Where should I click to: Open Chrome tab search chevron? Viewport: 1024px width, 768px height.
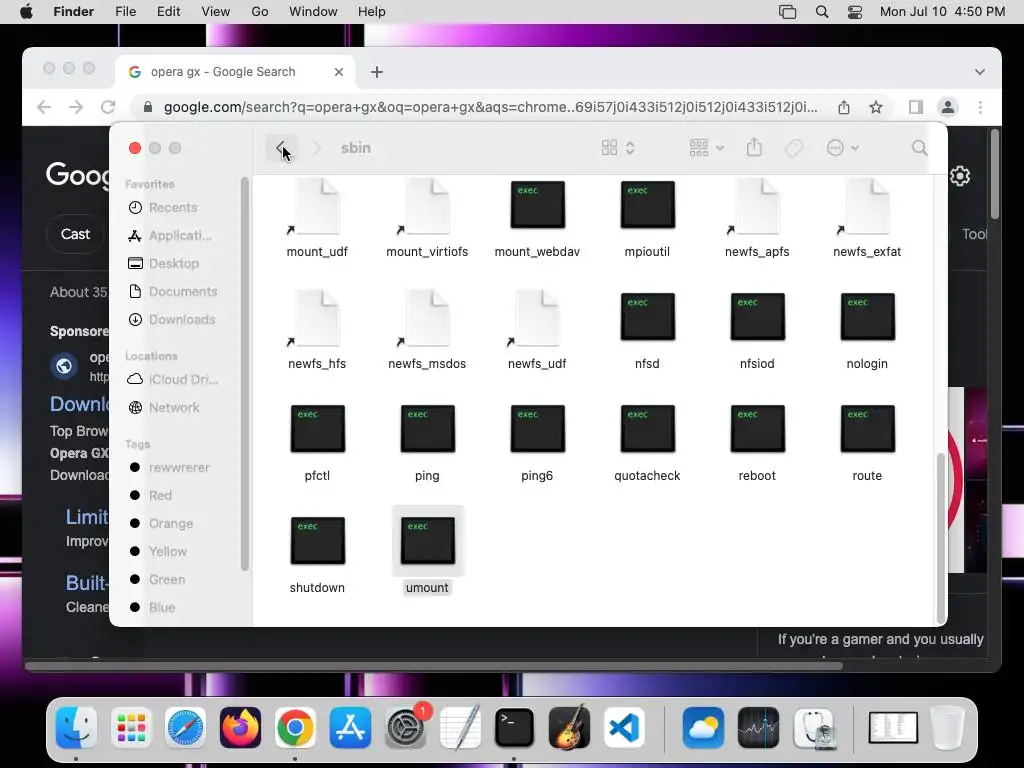tap(980, 72)
